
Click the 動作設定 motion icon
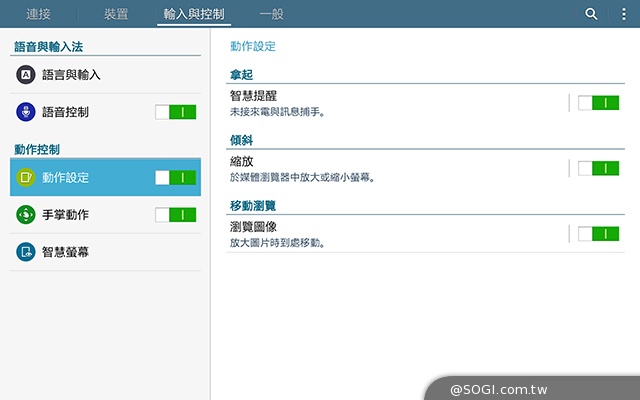click(26, 178)
